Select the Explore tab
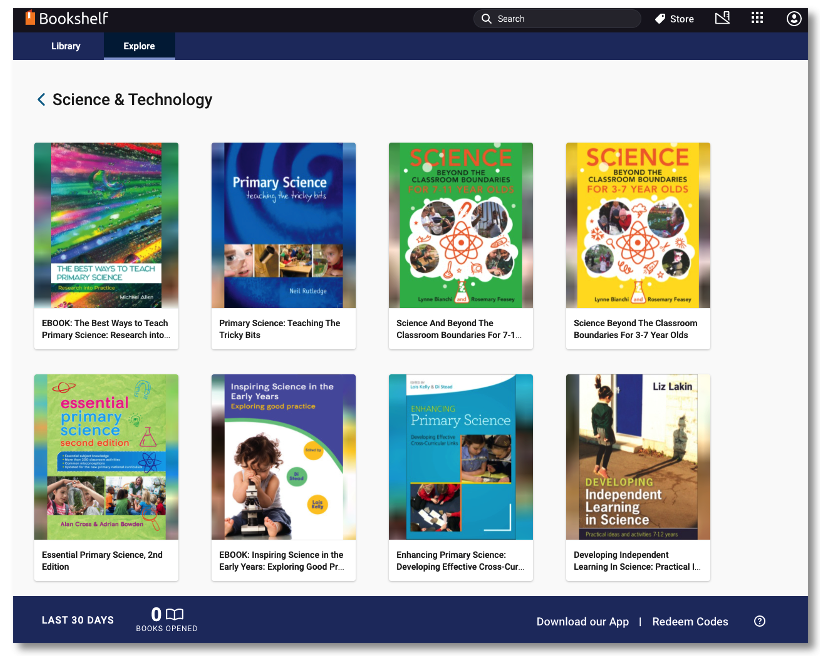Image resolution: width=820 pixels, height=656 pixels. coord(139,46)
